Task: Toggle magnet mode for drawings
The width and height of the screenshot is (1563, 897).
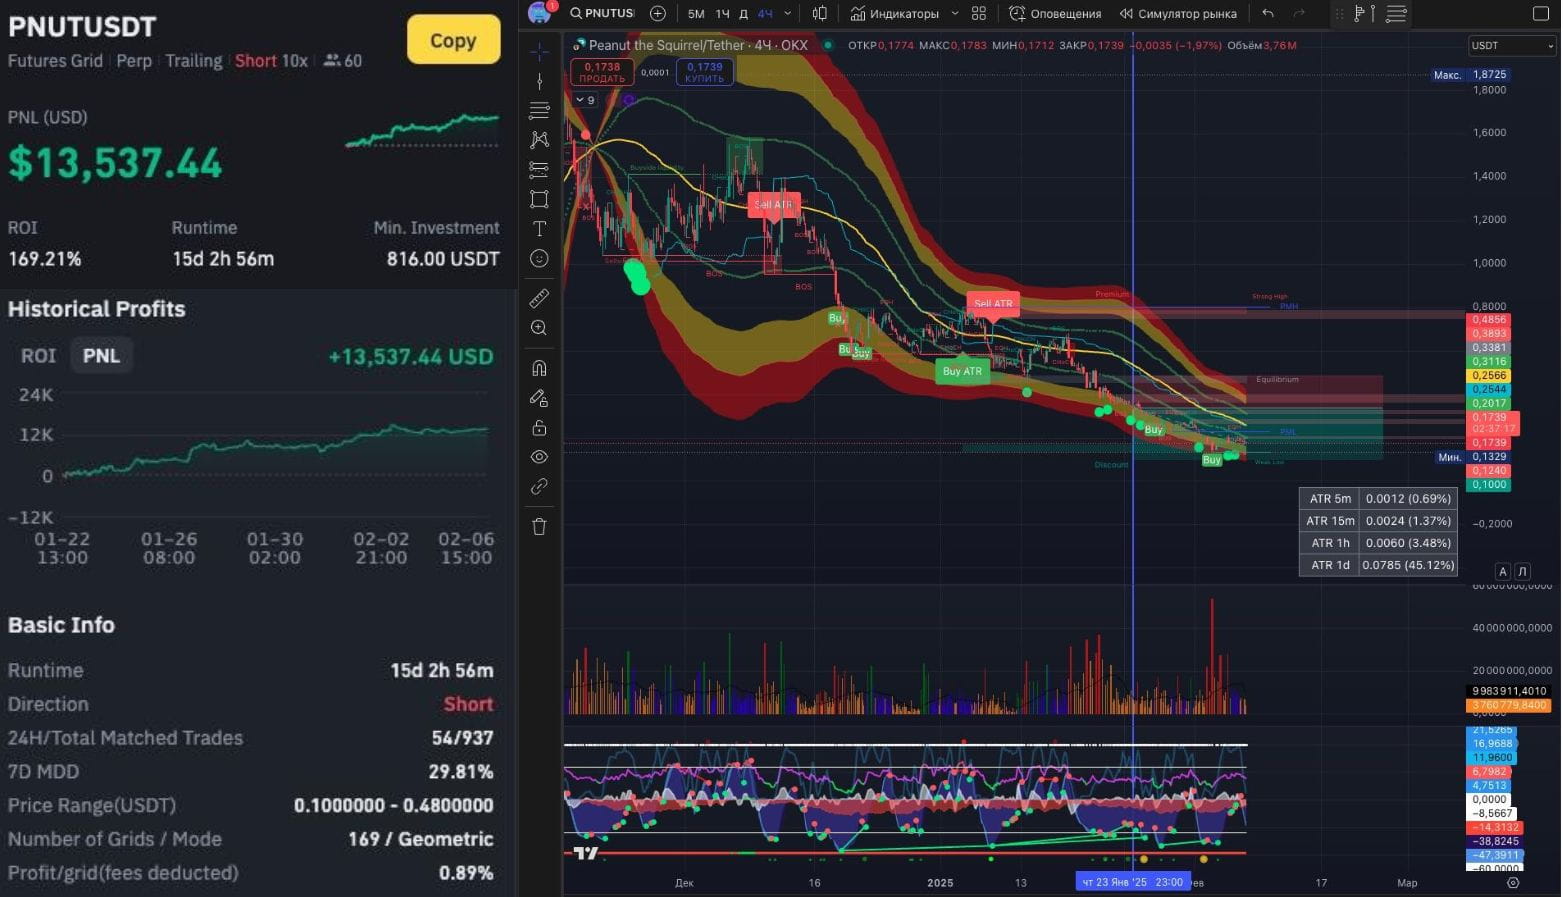Action: [539, 368]
